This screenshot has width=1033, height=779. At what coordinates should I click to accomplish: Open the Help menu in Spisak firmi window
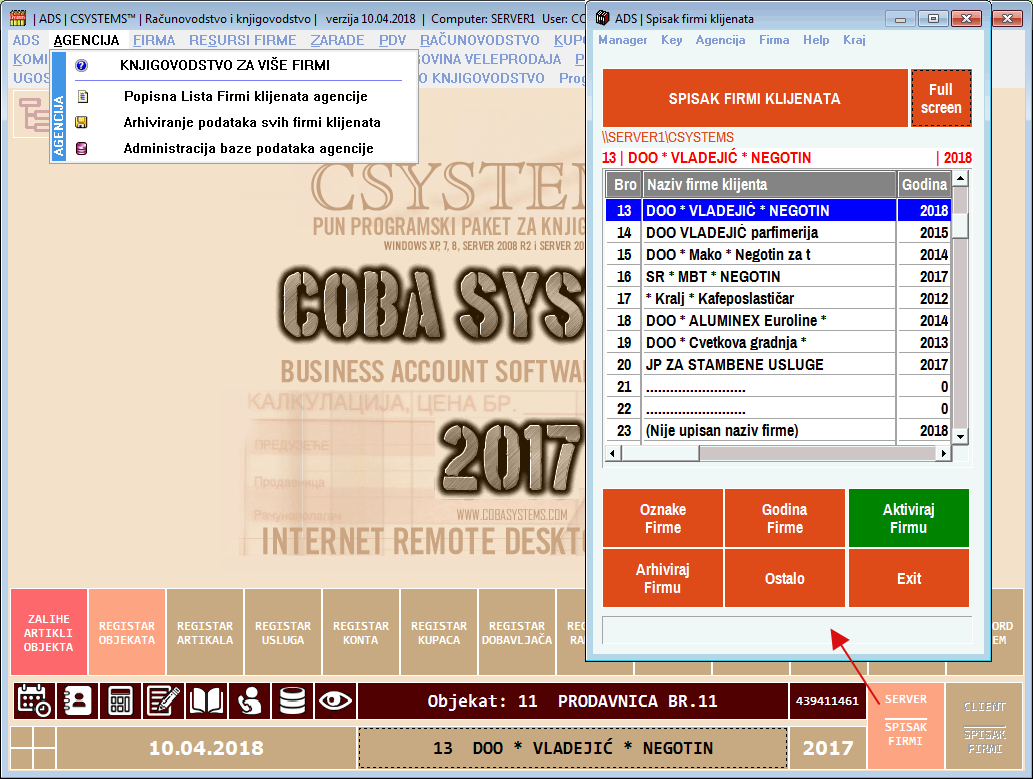point(816,40)
